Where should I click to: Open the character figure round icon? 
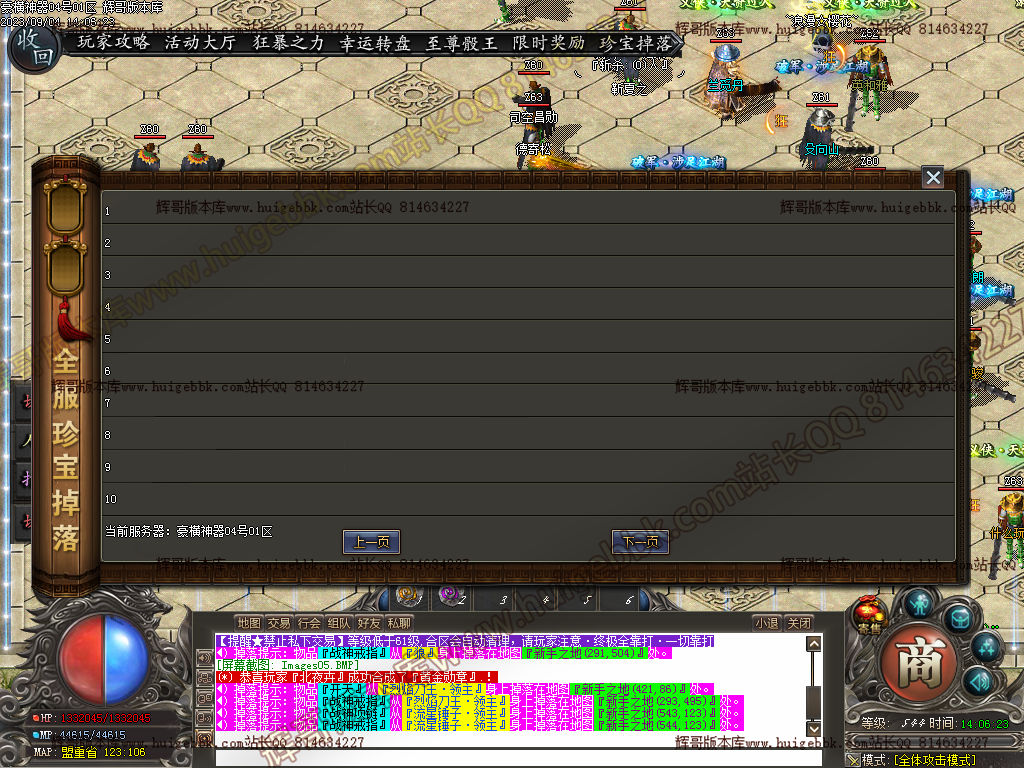920,604
